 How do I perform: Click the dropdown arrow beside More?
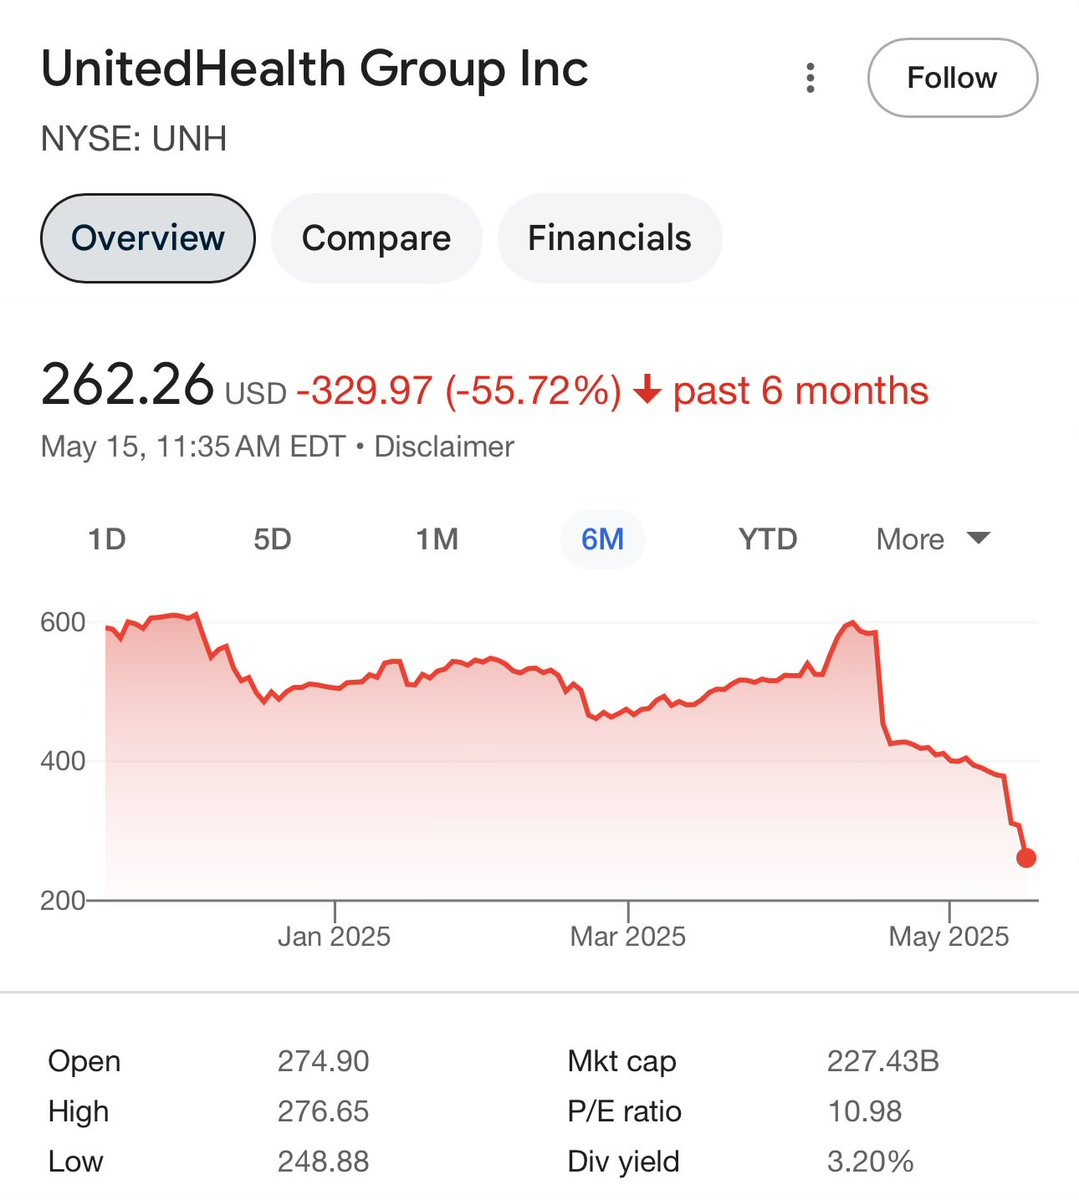pyautogui.click(x=979, y=538)
